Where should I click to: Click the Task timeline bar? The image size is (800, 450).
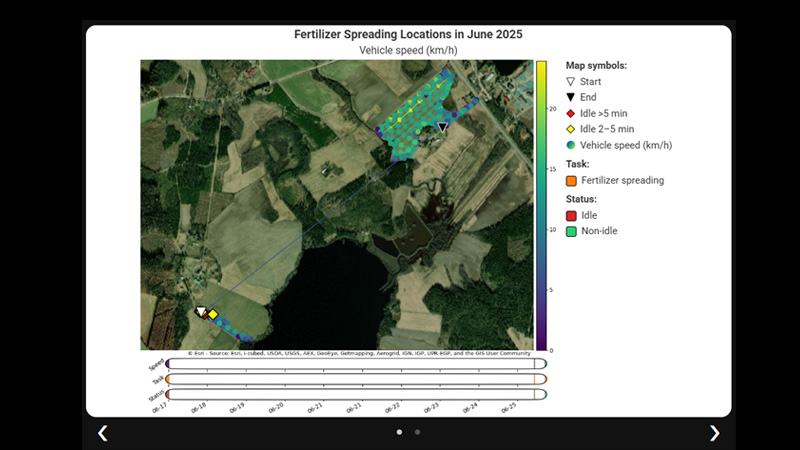click(355, 379)
